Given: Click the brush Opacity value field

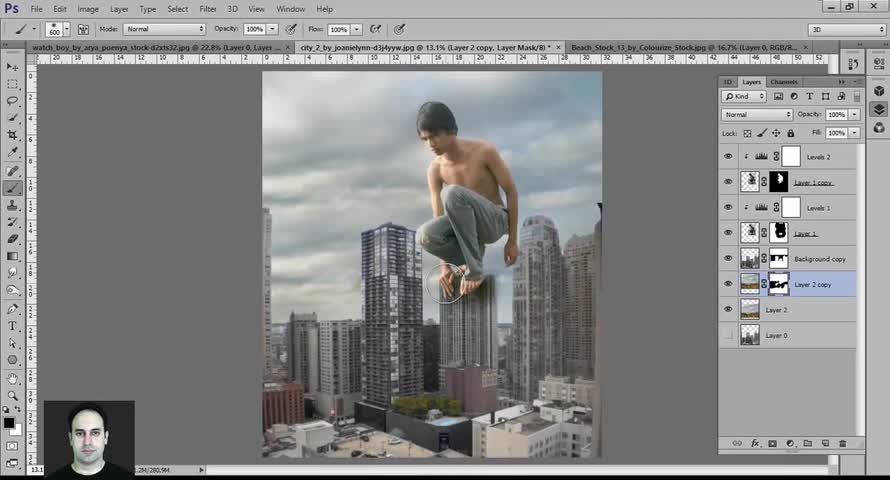Looking at the screenshot, I should tap(255, 29).
